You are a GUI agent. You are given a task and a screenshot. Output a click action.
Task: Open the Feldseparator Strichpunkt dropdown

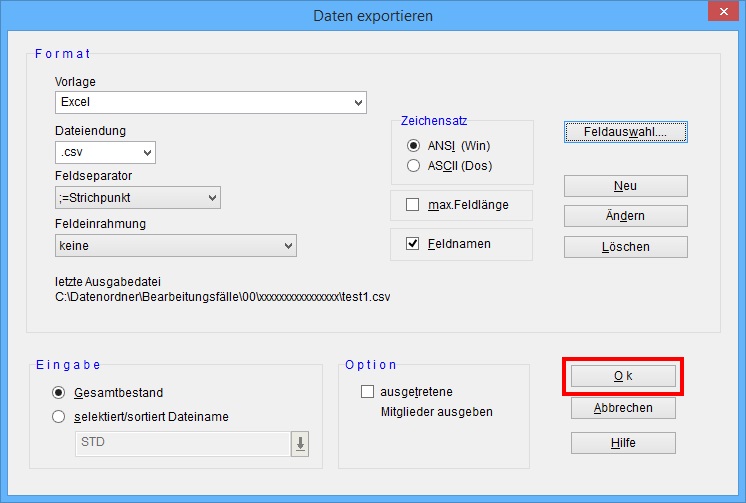coord(137,198)
